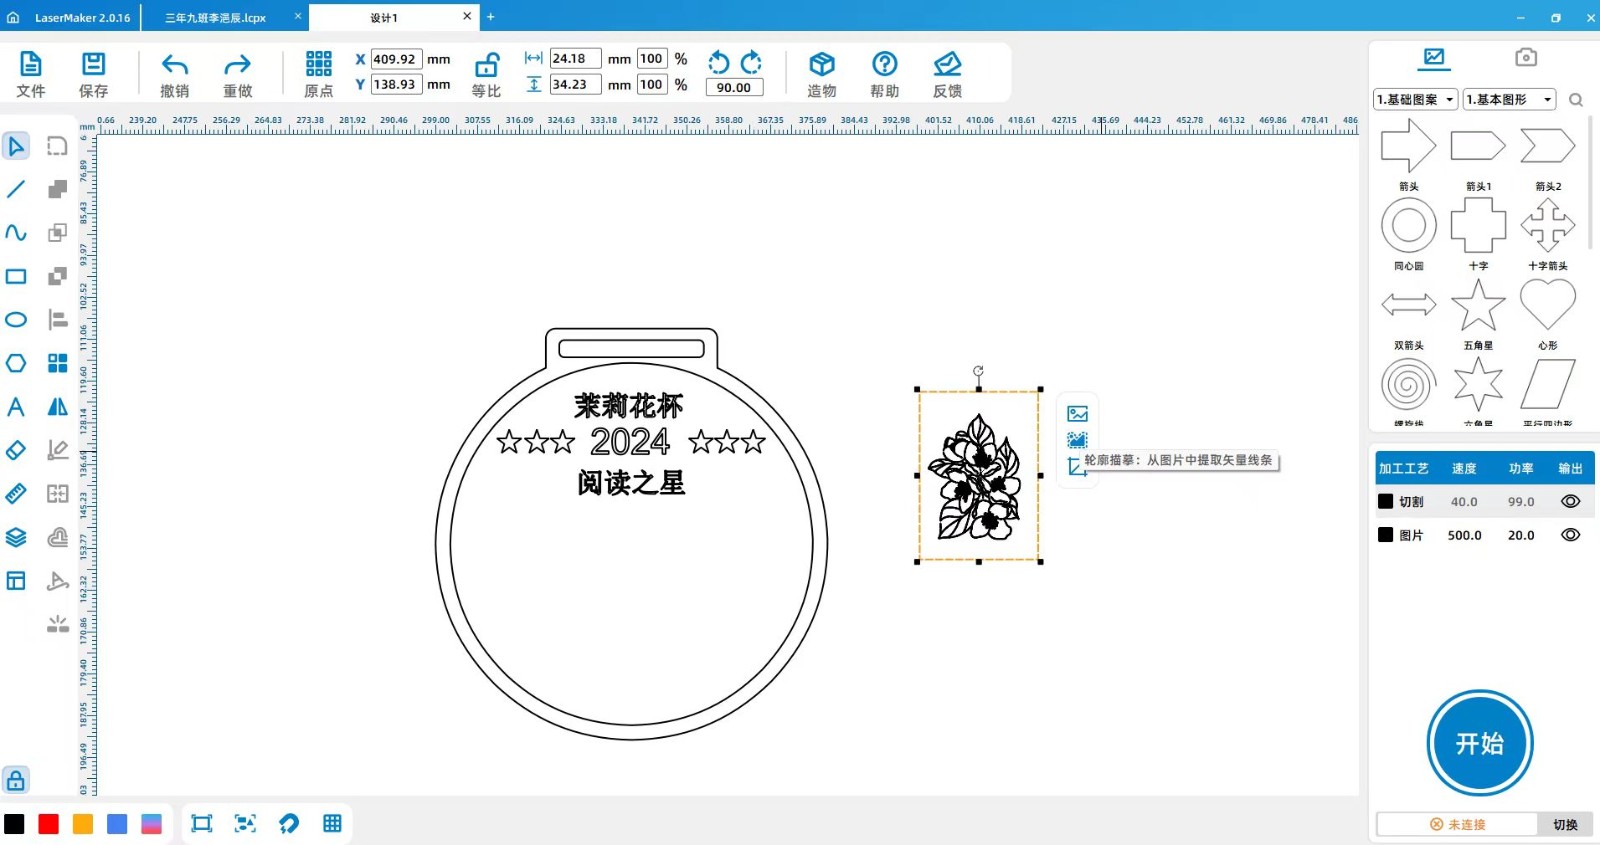The image size is (1600, 845).
Task: Click the width input field 24.18
Action: tap(575, 58)
